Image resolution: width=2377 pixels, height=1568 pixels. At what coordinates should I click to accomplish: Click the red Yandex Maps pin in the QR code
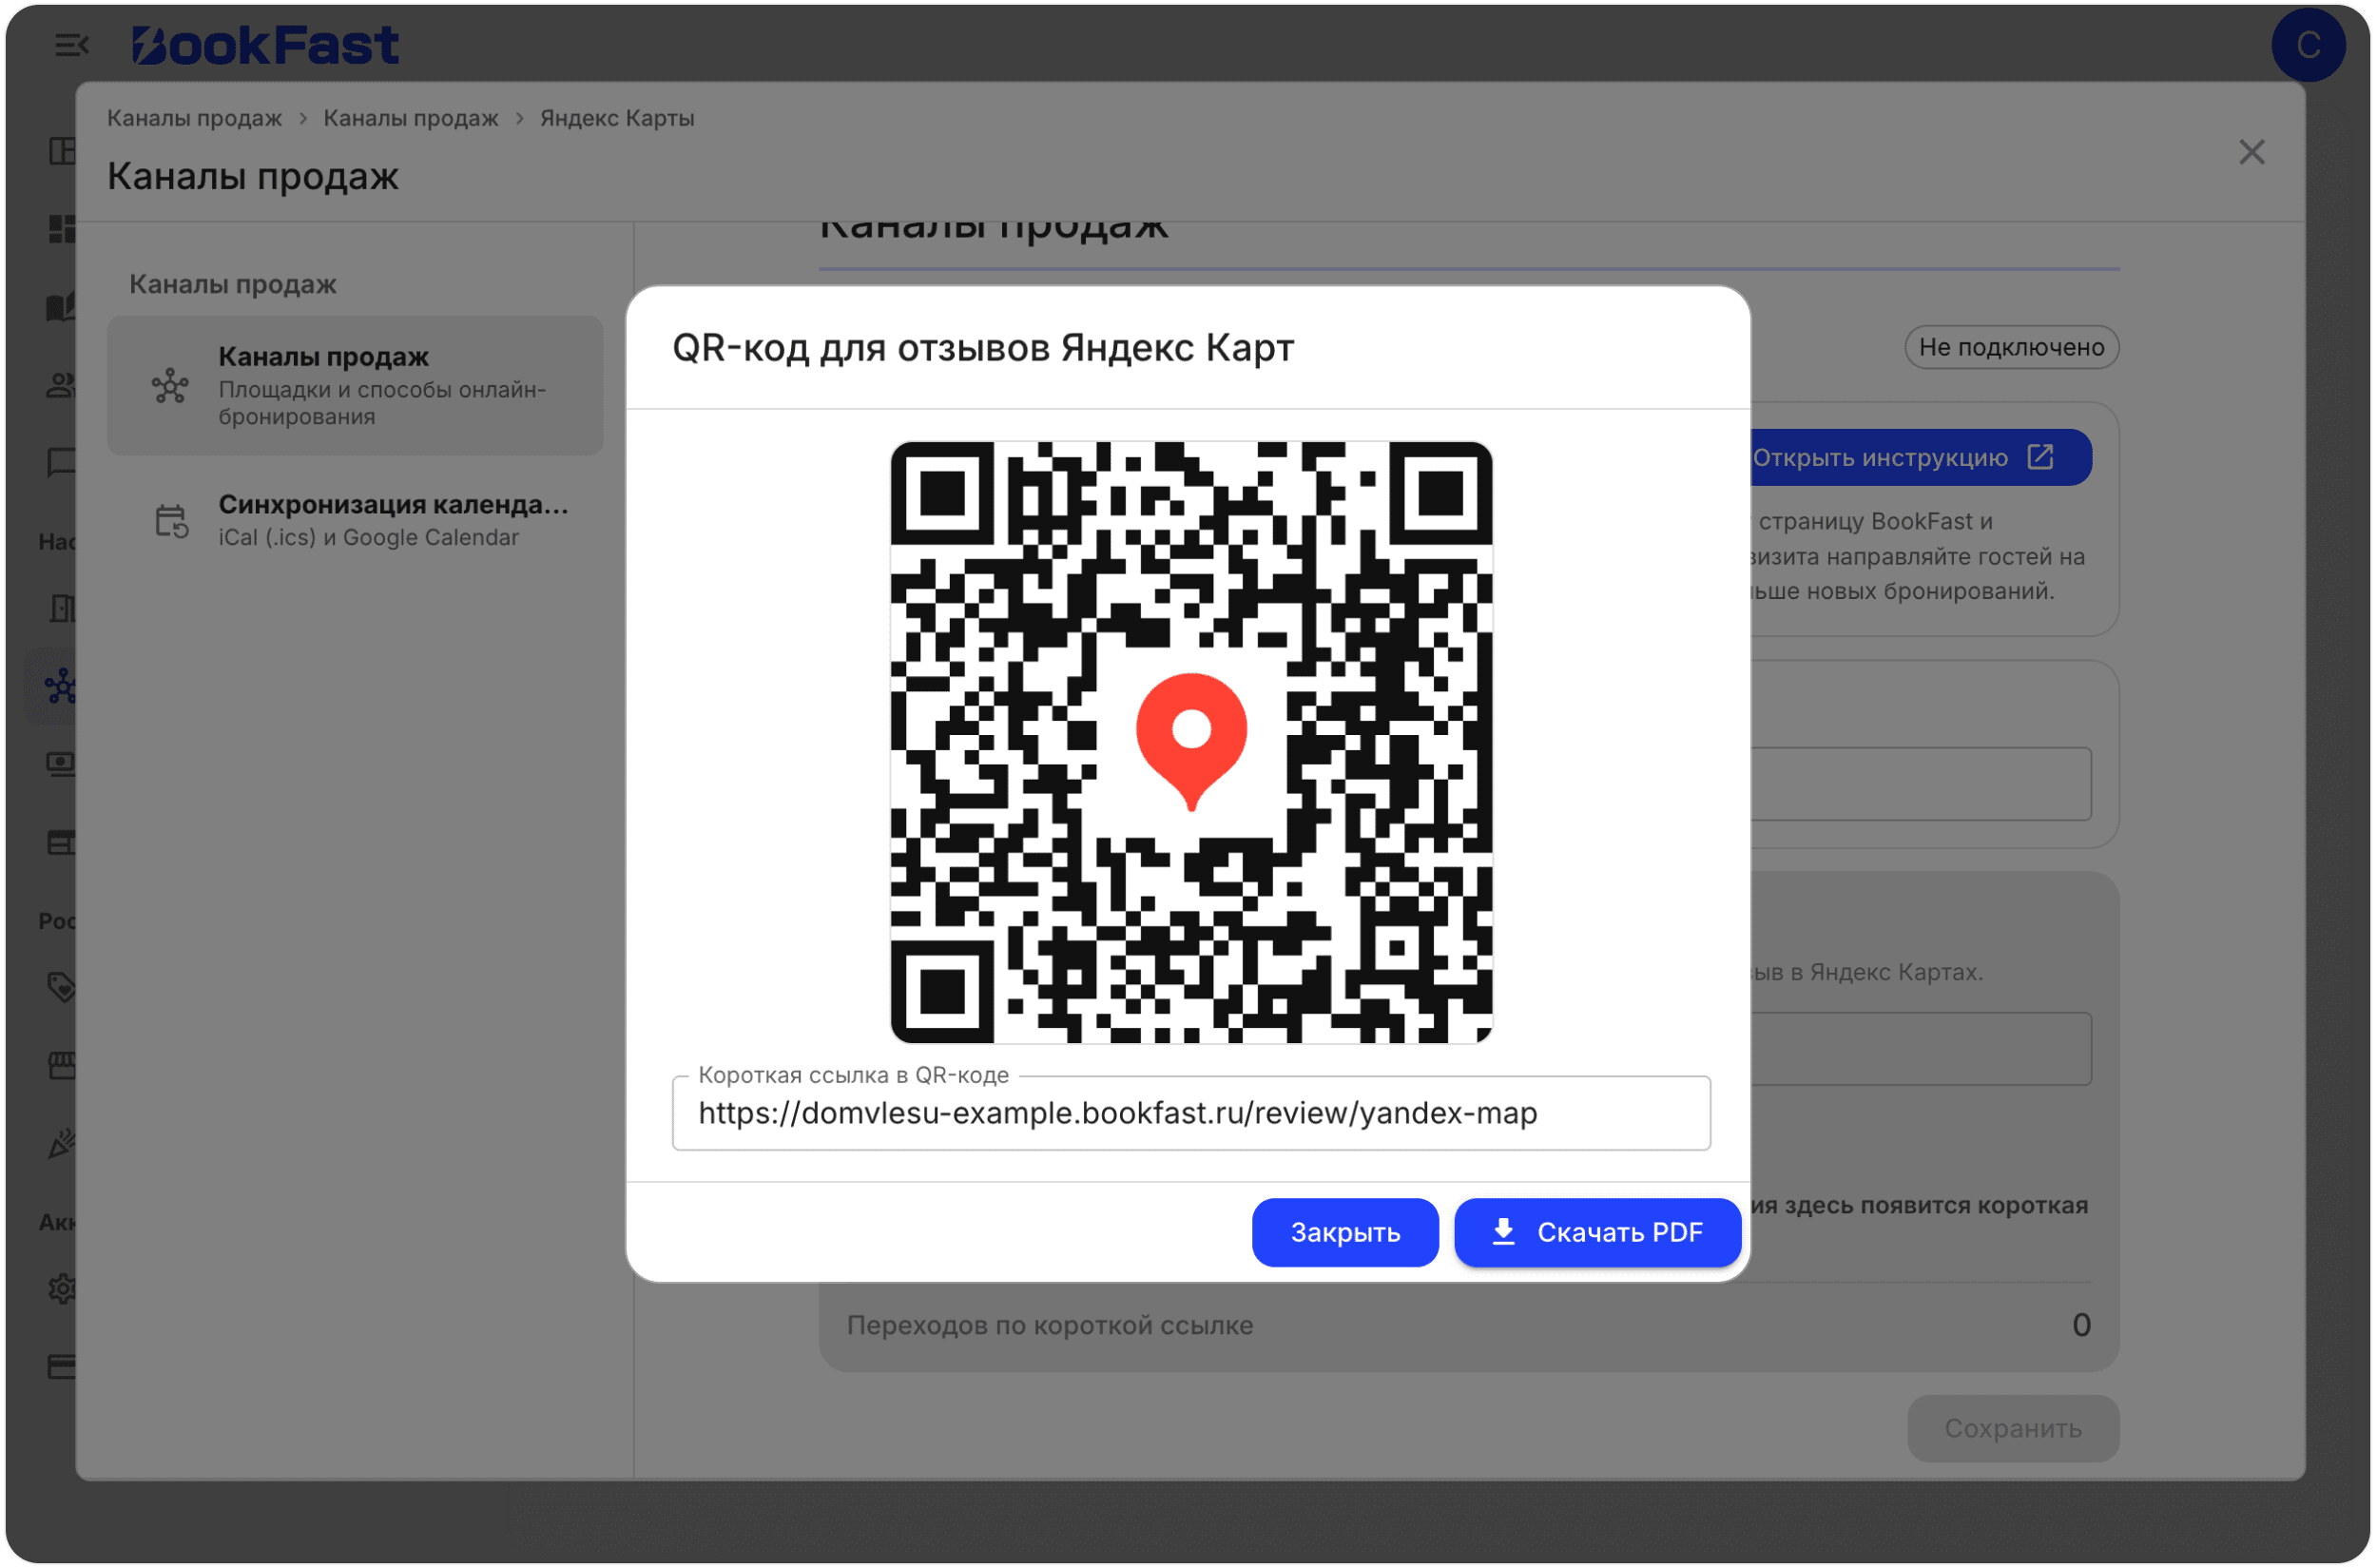click(1191, 741)
